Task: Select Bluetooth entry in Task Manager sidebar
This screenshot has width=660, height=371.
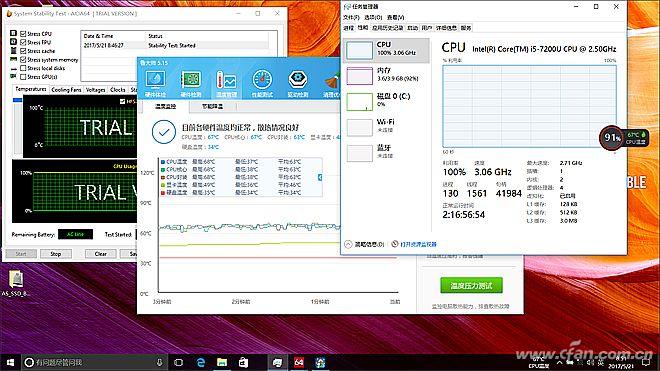Action: point(386,153)
